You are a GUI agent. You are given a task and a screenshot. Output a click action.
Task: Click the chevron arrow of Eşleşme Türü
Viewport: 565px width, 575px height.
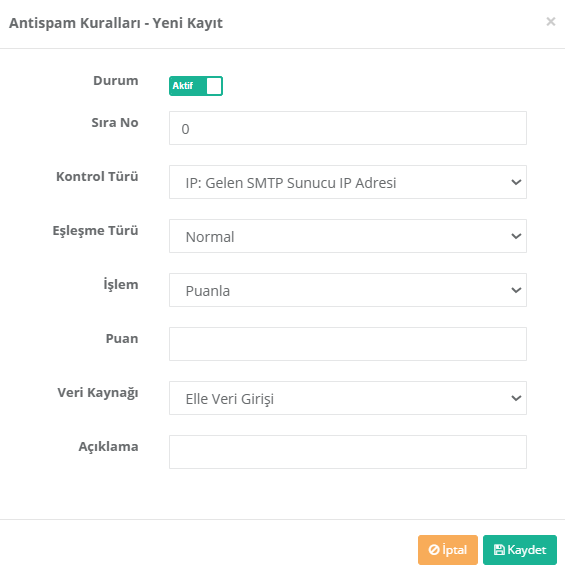516,236
